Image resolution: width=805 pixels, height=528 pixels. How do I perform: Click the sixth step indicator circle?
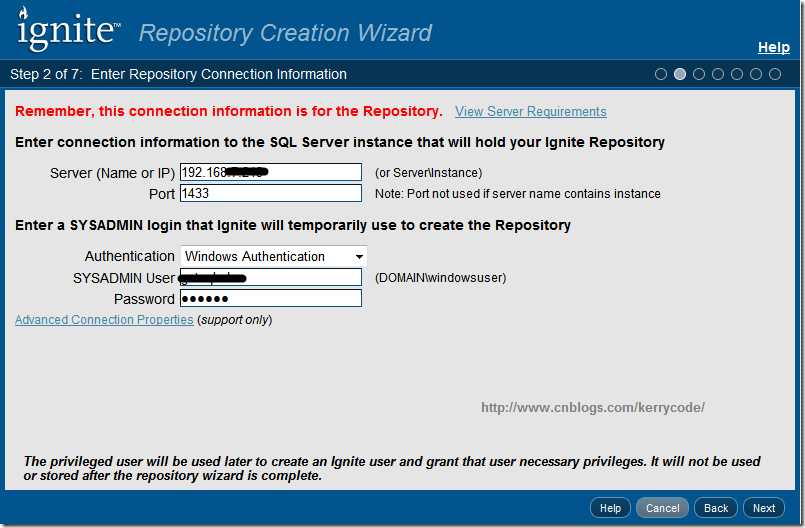click(756, 74)
